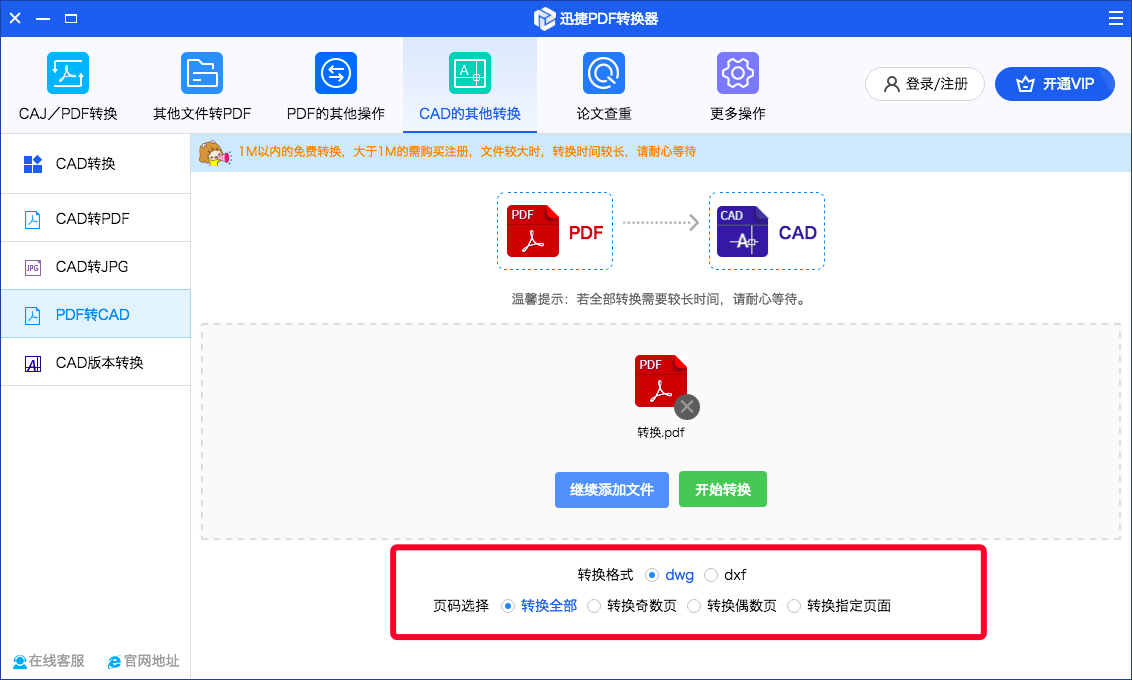Select the CAD的其他转换 icon
Image resolution: width=1132 pixels, height=680 pixels.
pos(470,73)
